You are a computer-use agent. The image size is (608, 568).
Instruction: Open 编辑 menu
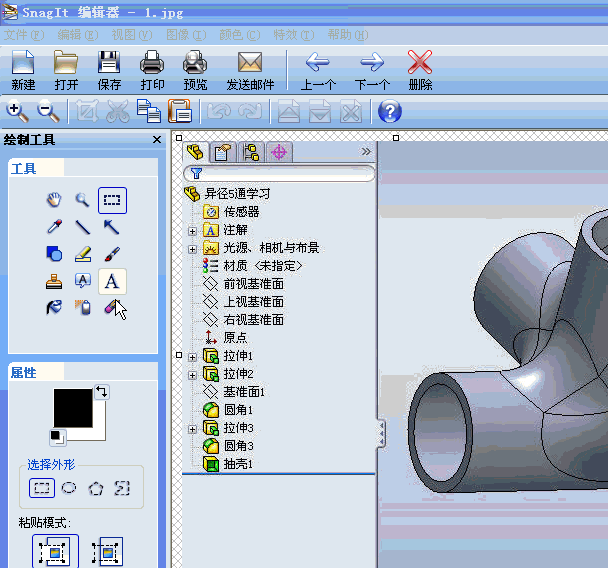pos(78,35)
